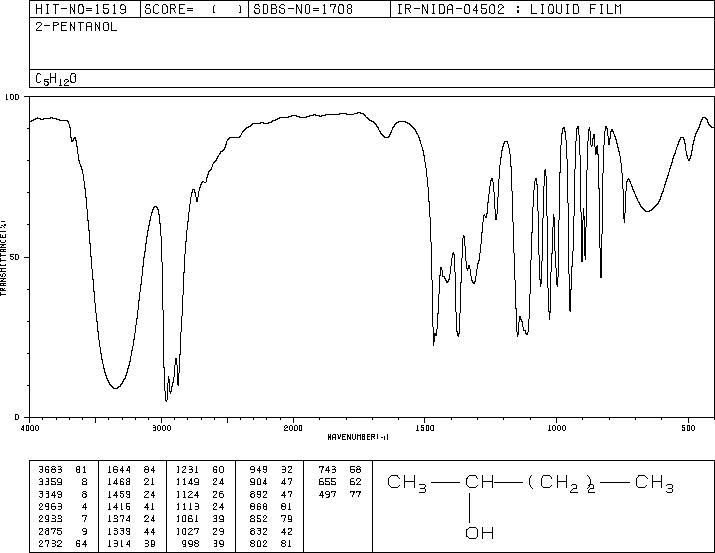Select the IR-NIDA-04502 : LIQUID FILM label
715x553 pixels.
pyautogui.click(x=509, y=9)
